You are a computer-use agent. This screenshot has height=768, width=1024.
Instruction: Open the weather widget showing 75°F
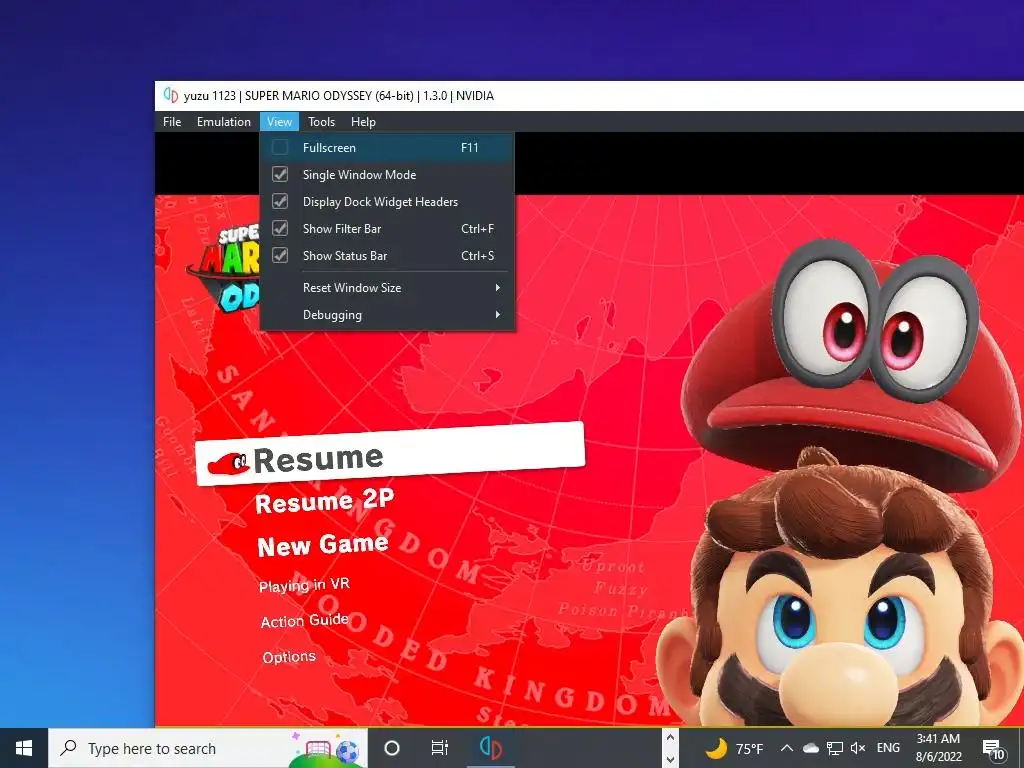[734, 748]
